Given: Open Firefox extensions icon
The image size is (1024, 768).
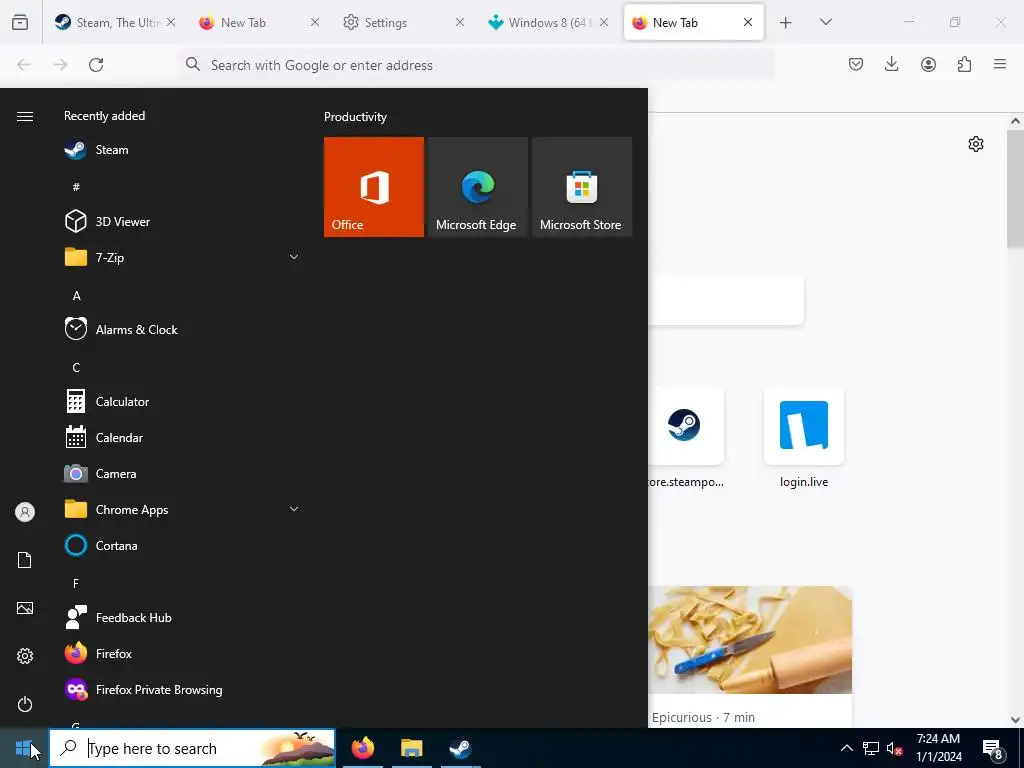Looking at the screenshot, I should (964, 64).
